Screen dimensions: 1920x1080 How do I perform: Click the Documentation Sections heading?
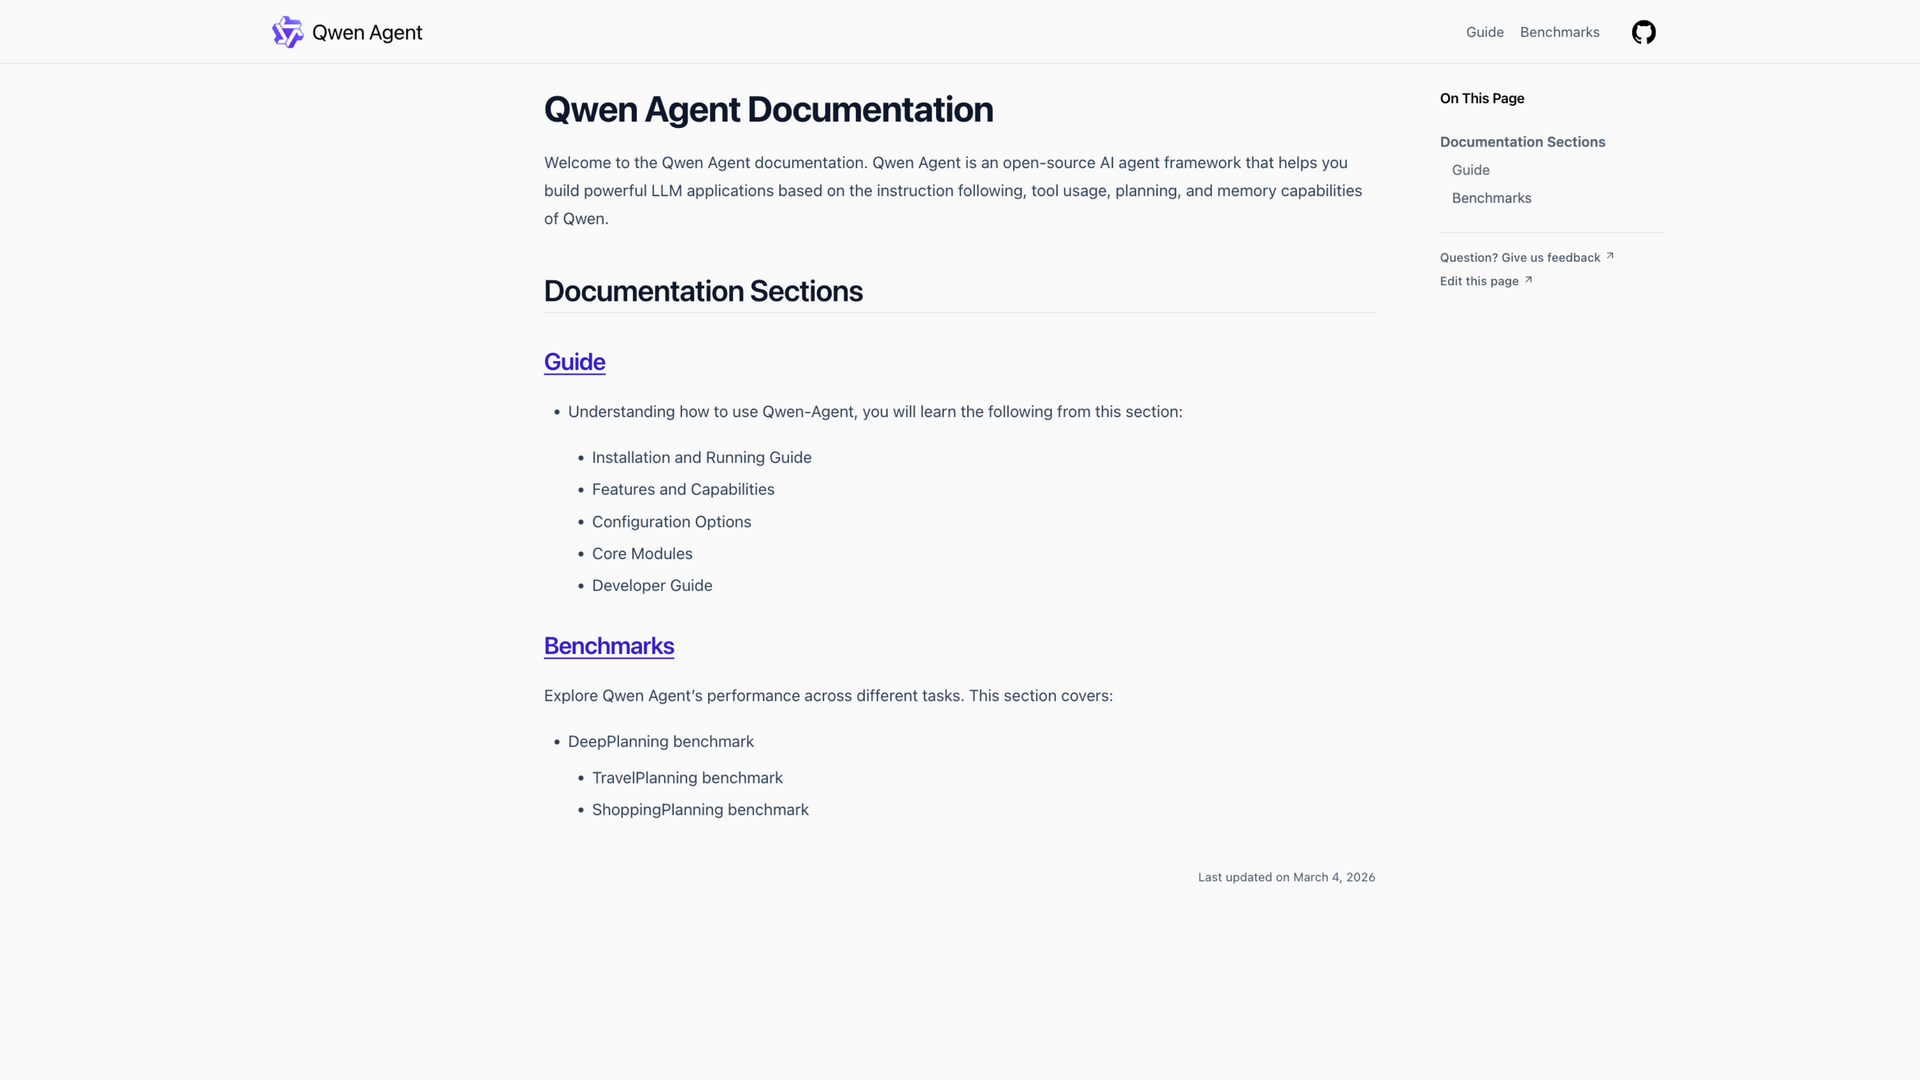[x=703, y=291]
